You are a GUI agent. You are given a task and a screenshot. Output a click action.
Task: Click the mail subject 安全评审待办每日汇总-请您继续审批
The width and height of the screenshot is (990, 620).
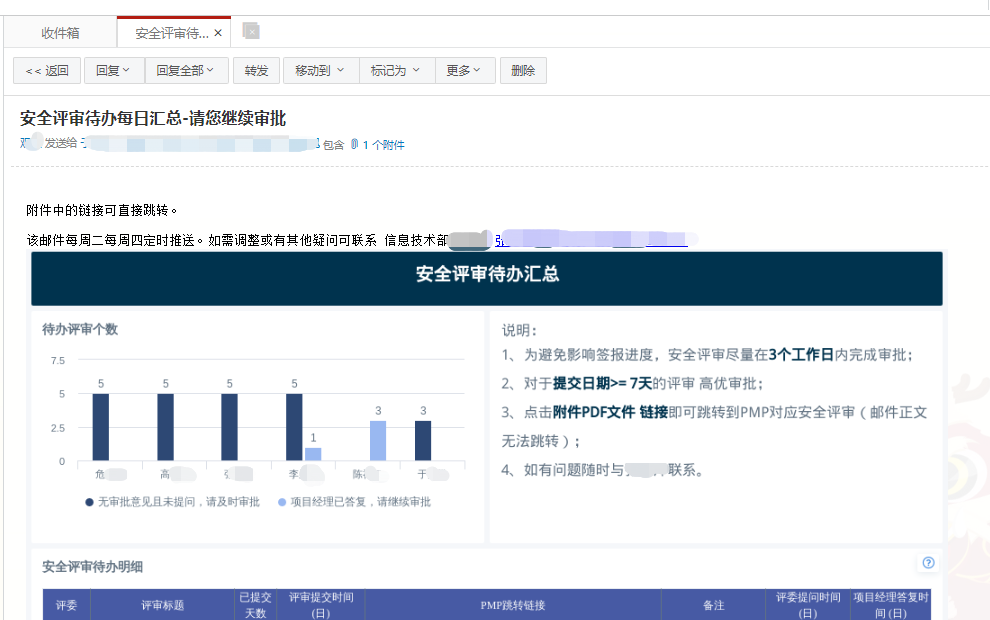153,118
